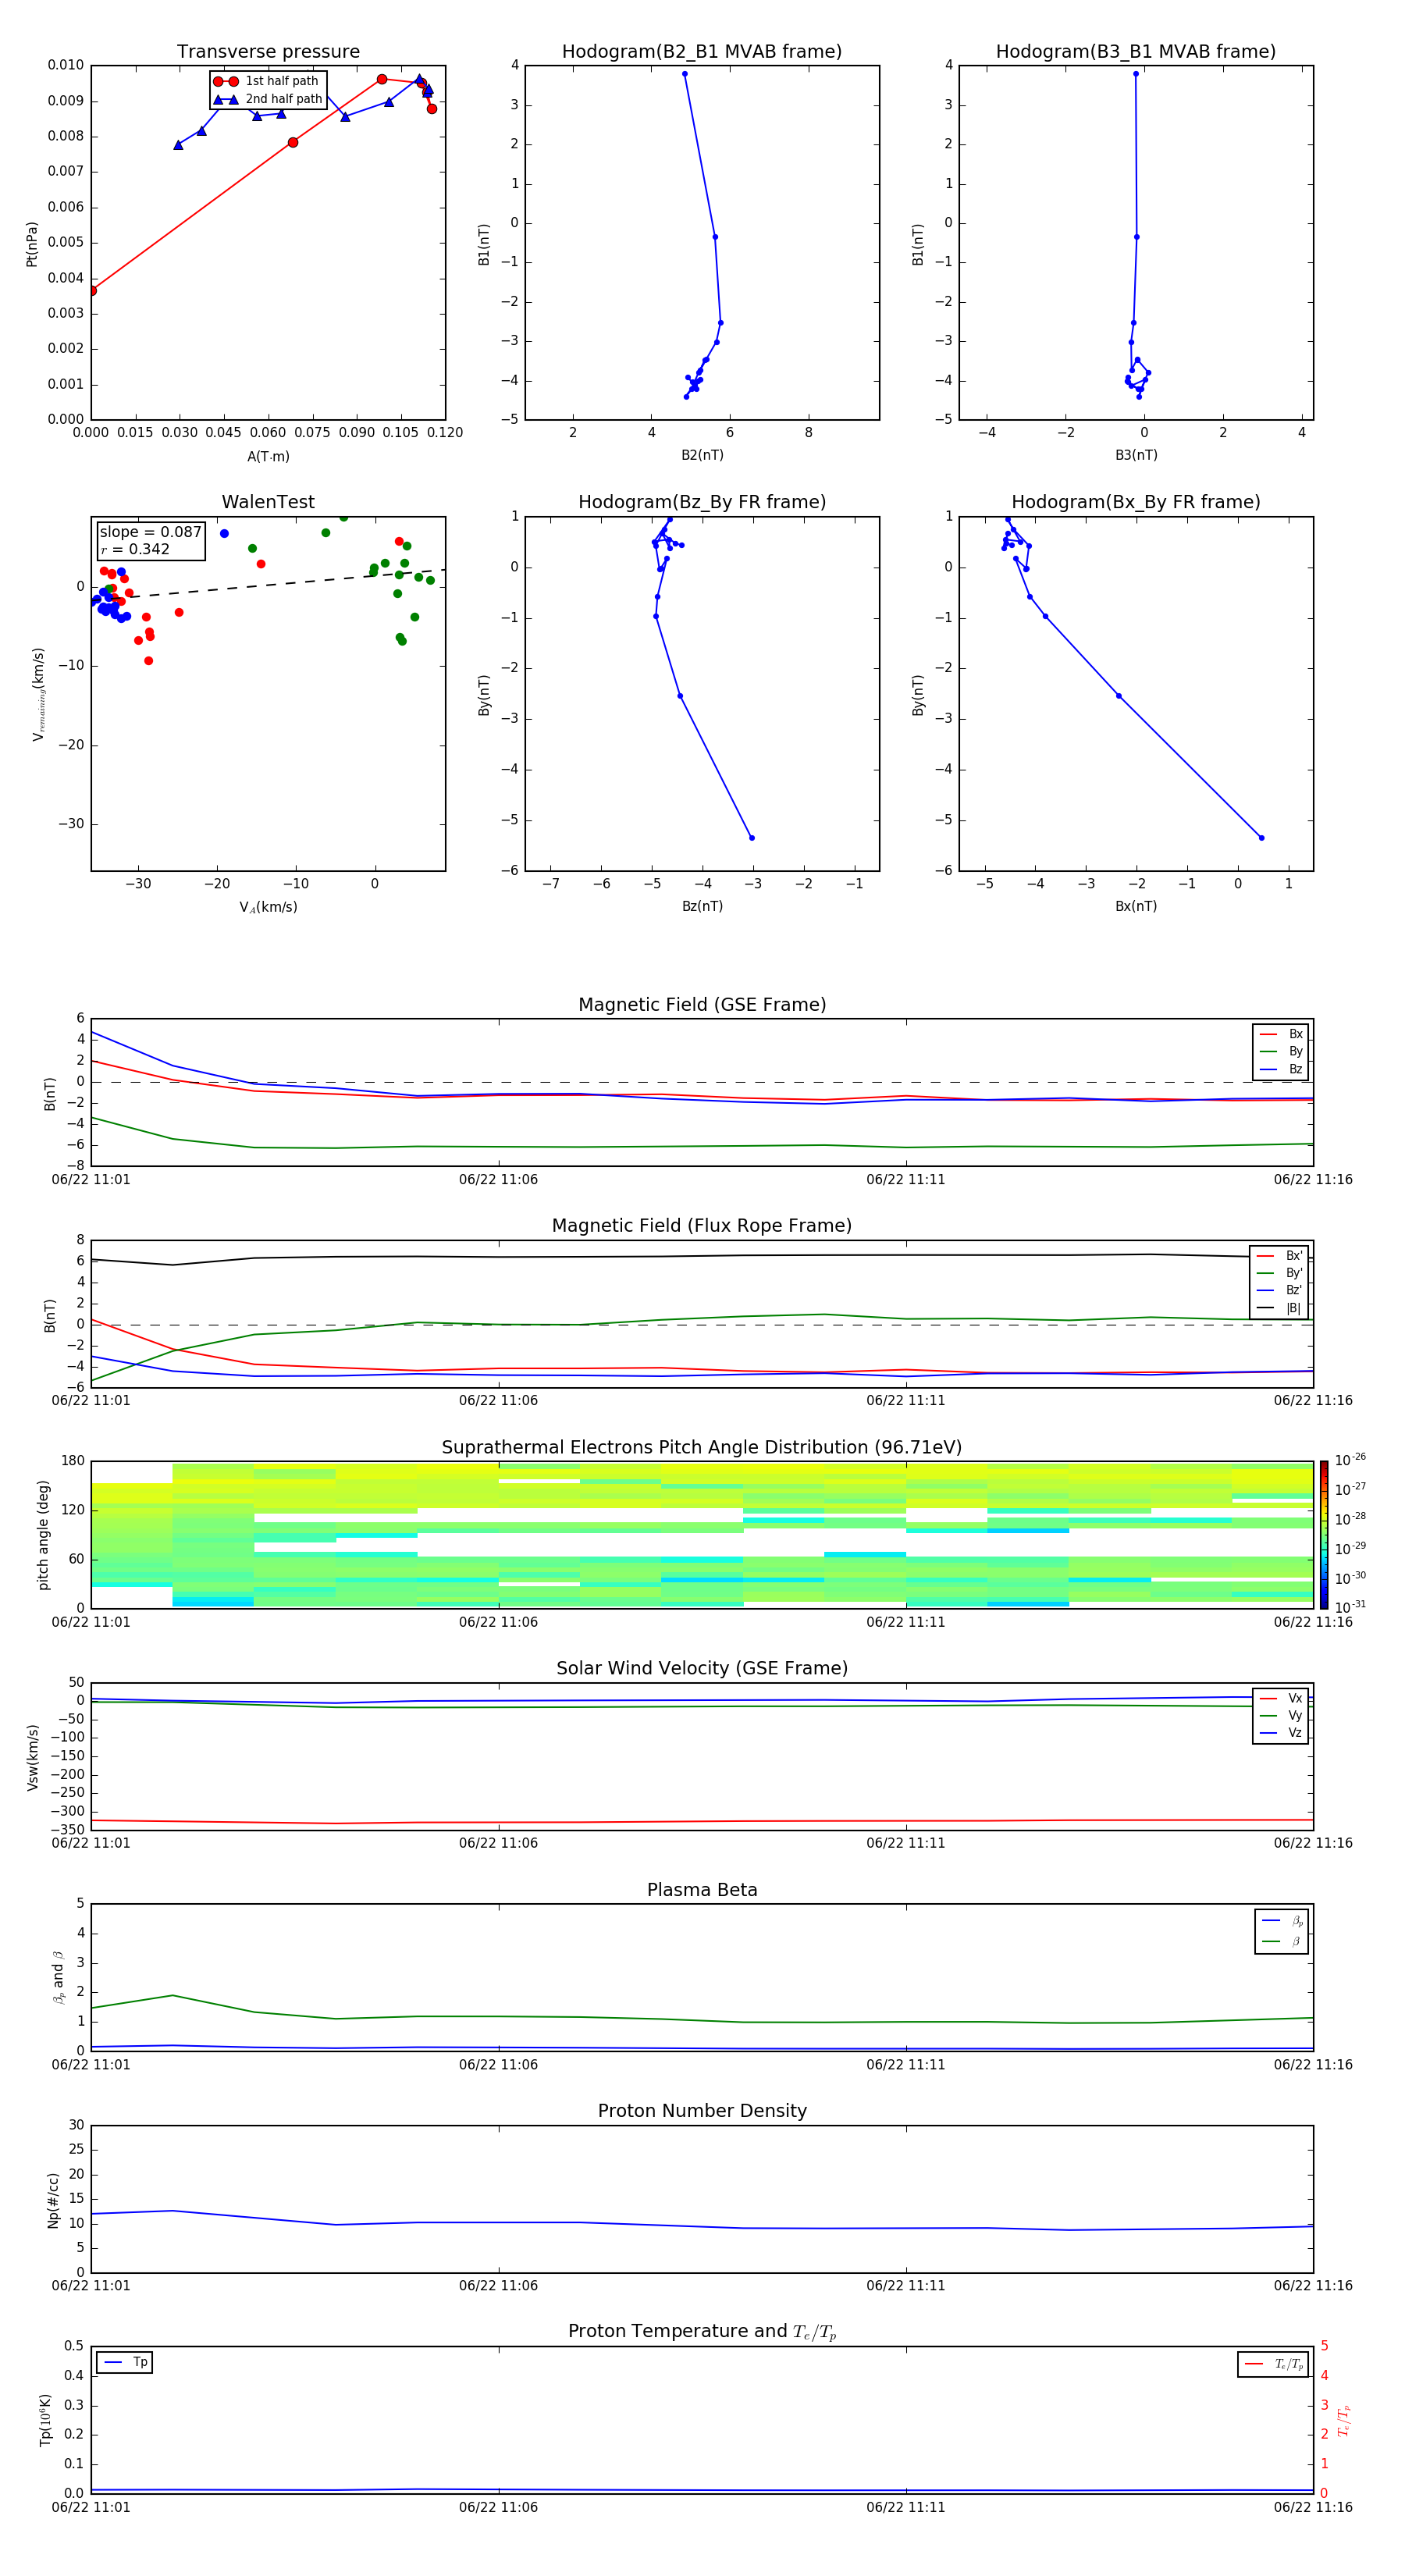Click 'Hodogram(B3_B1 MVAB frame)' title

[x=1136, y=52]
